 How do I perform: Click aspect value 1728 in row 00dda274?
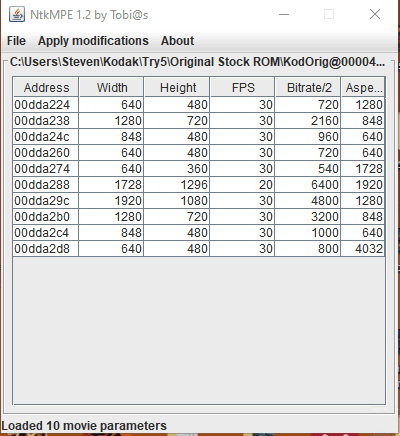(363, 169)
